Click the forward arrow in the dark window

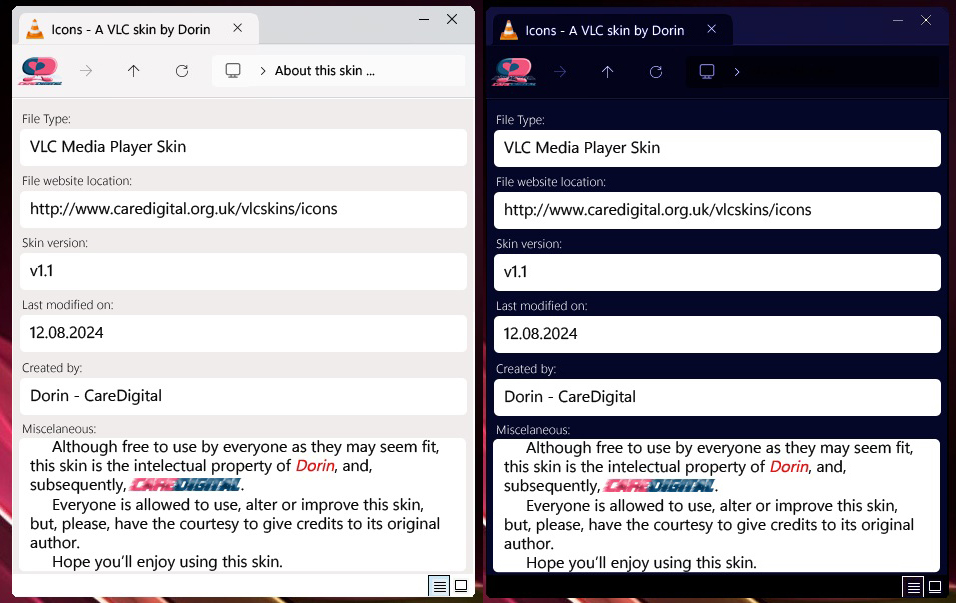pos(560,72)
